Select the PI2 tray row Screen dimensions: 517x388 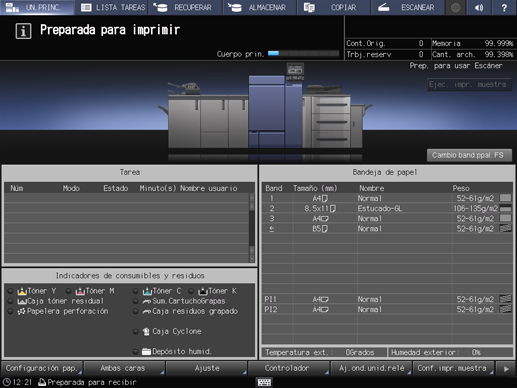387,309
